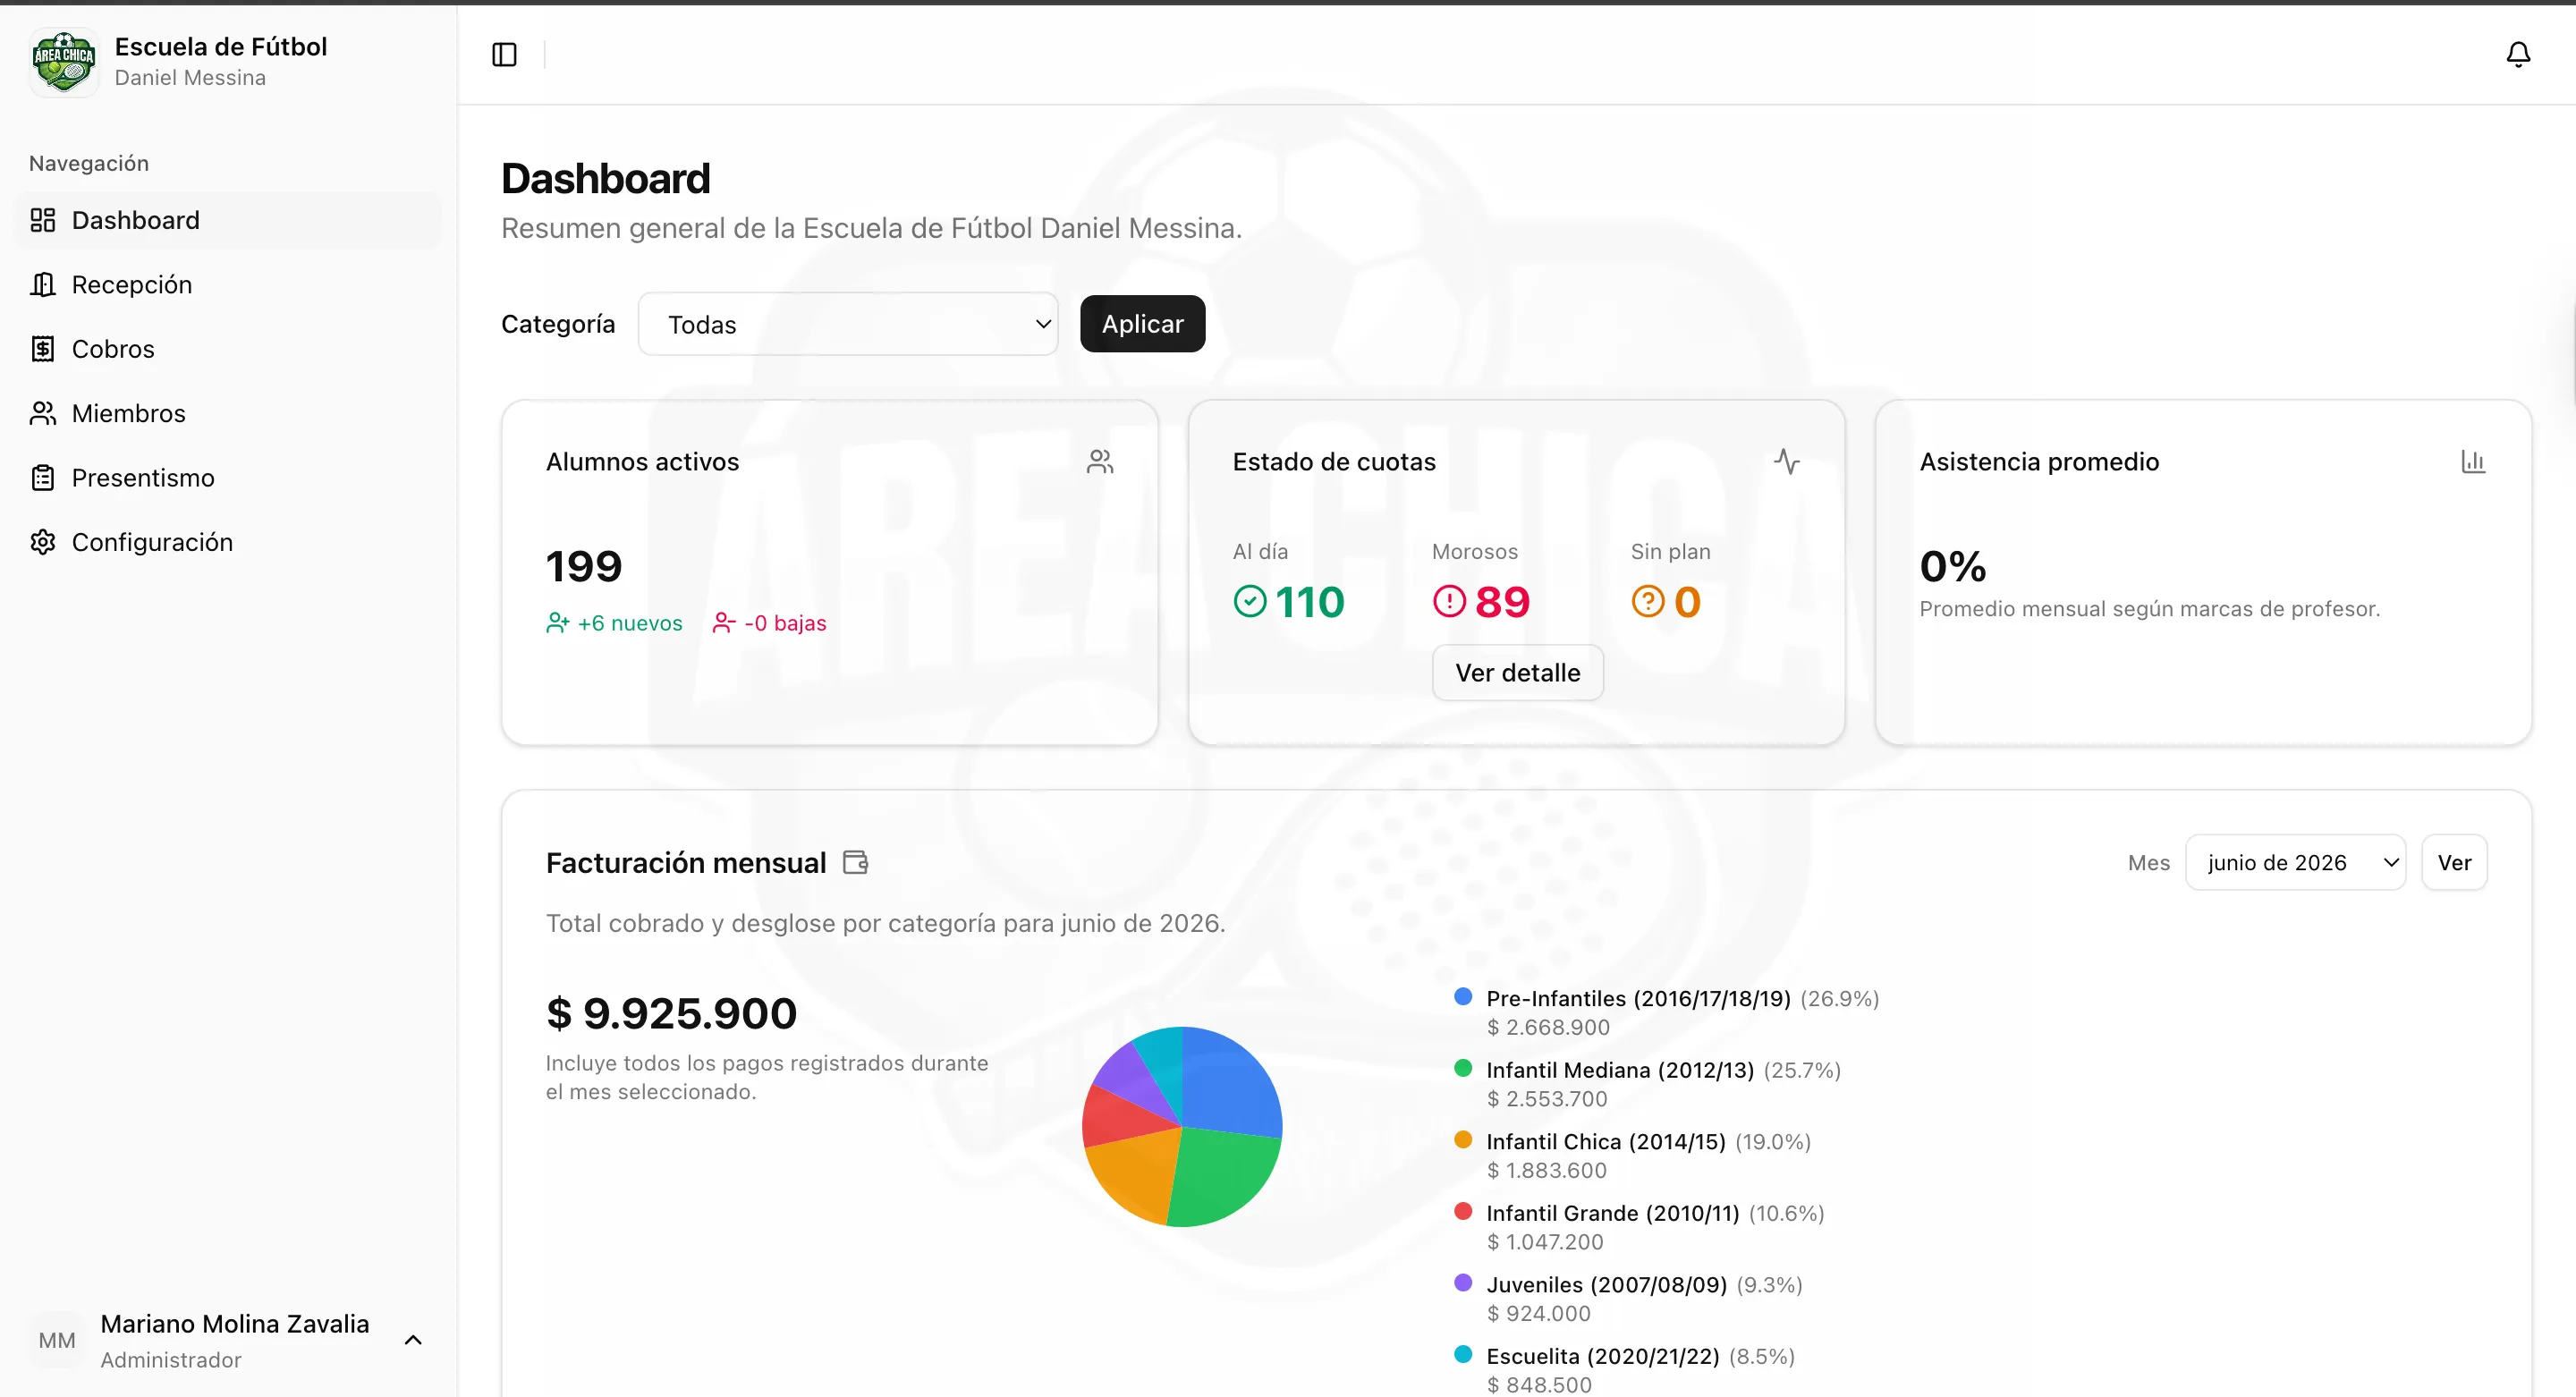Viewport: 2576px width, 1397px height.
Task: Open the Mes dropdown showing junio de 2026
Action: coord(2295,862)
